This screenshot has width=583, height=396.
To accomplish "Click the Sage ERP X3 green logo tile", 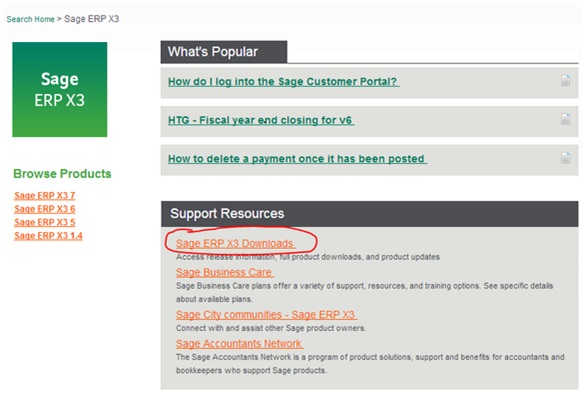I will pos(60,89).
